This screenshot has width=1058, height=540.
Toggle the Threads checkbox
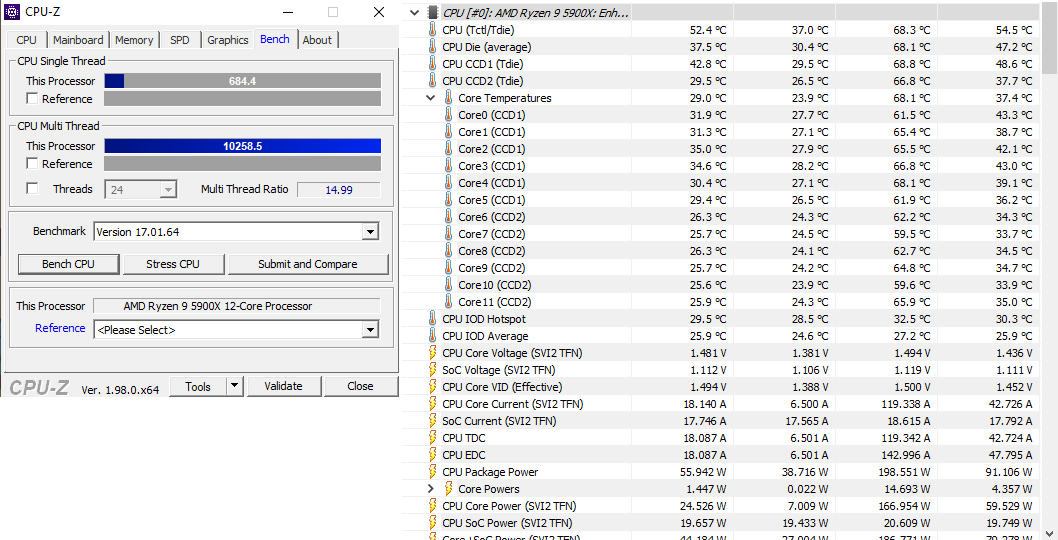click(32, 188)
